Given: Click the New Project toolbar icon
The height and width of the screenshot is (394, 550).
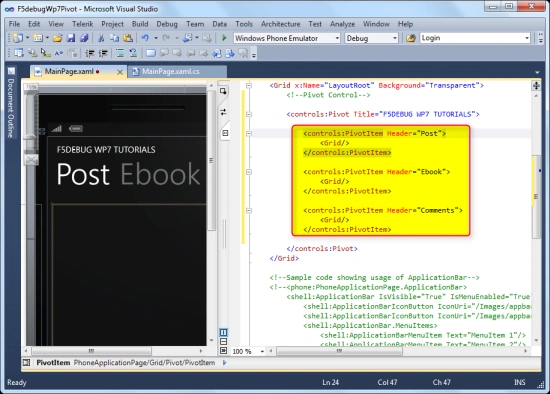Looking at the screenshot, I should [x=18, y=38].
